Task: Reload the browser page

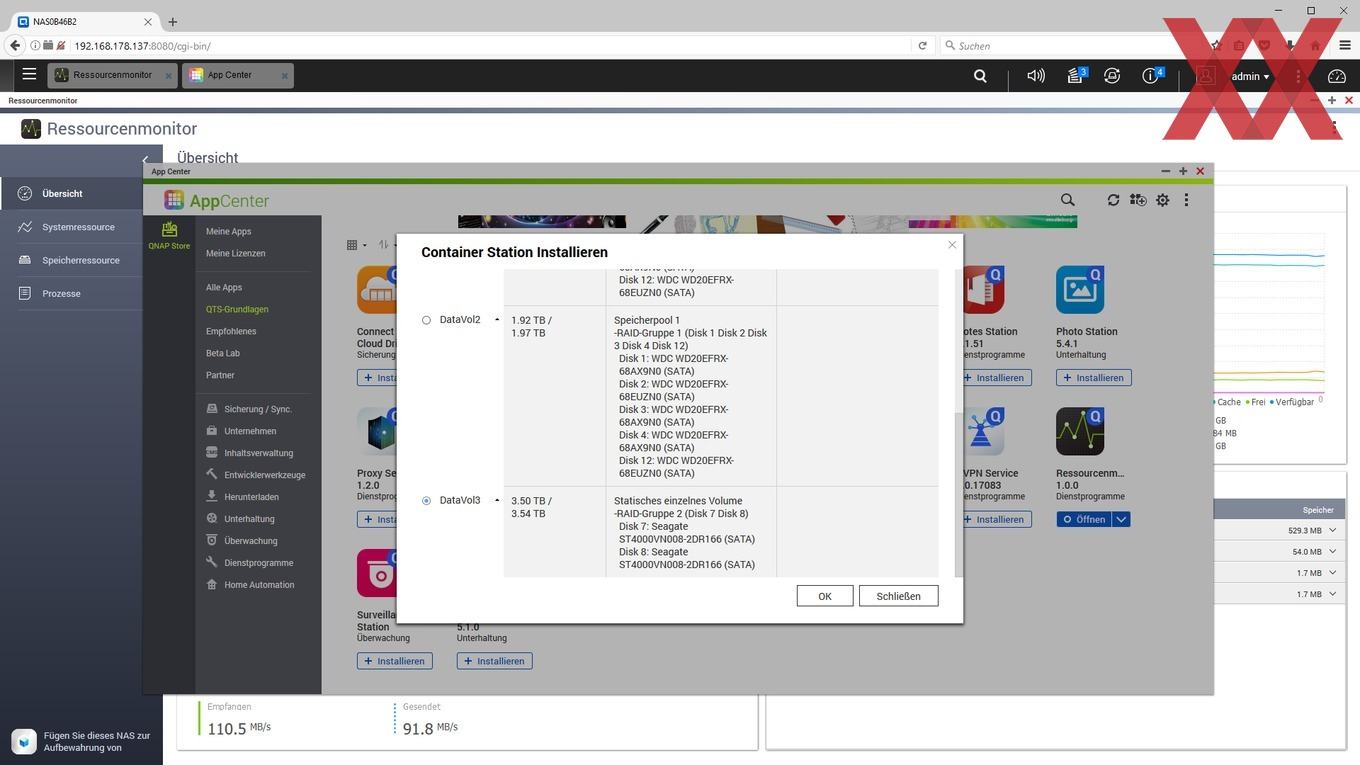Action: pyautogui.click(x=922, y=45)
